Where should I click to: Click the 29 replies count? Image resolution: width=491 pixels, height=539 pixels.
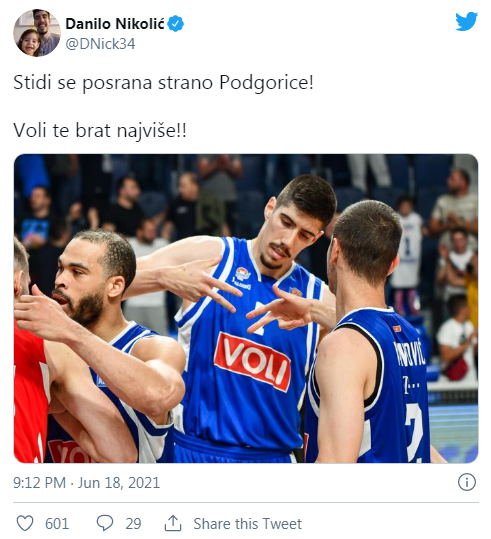(x=133, y=524)
